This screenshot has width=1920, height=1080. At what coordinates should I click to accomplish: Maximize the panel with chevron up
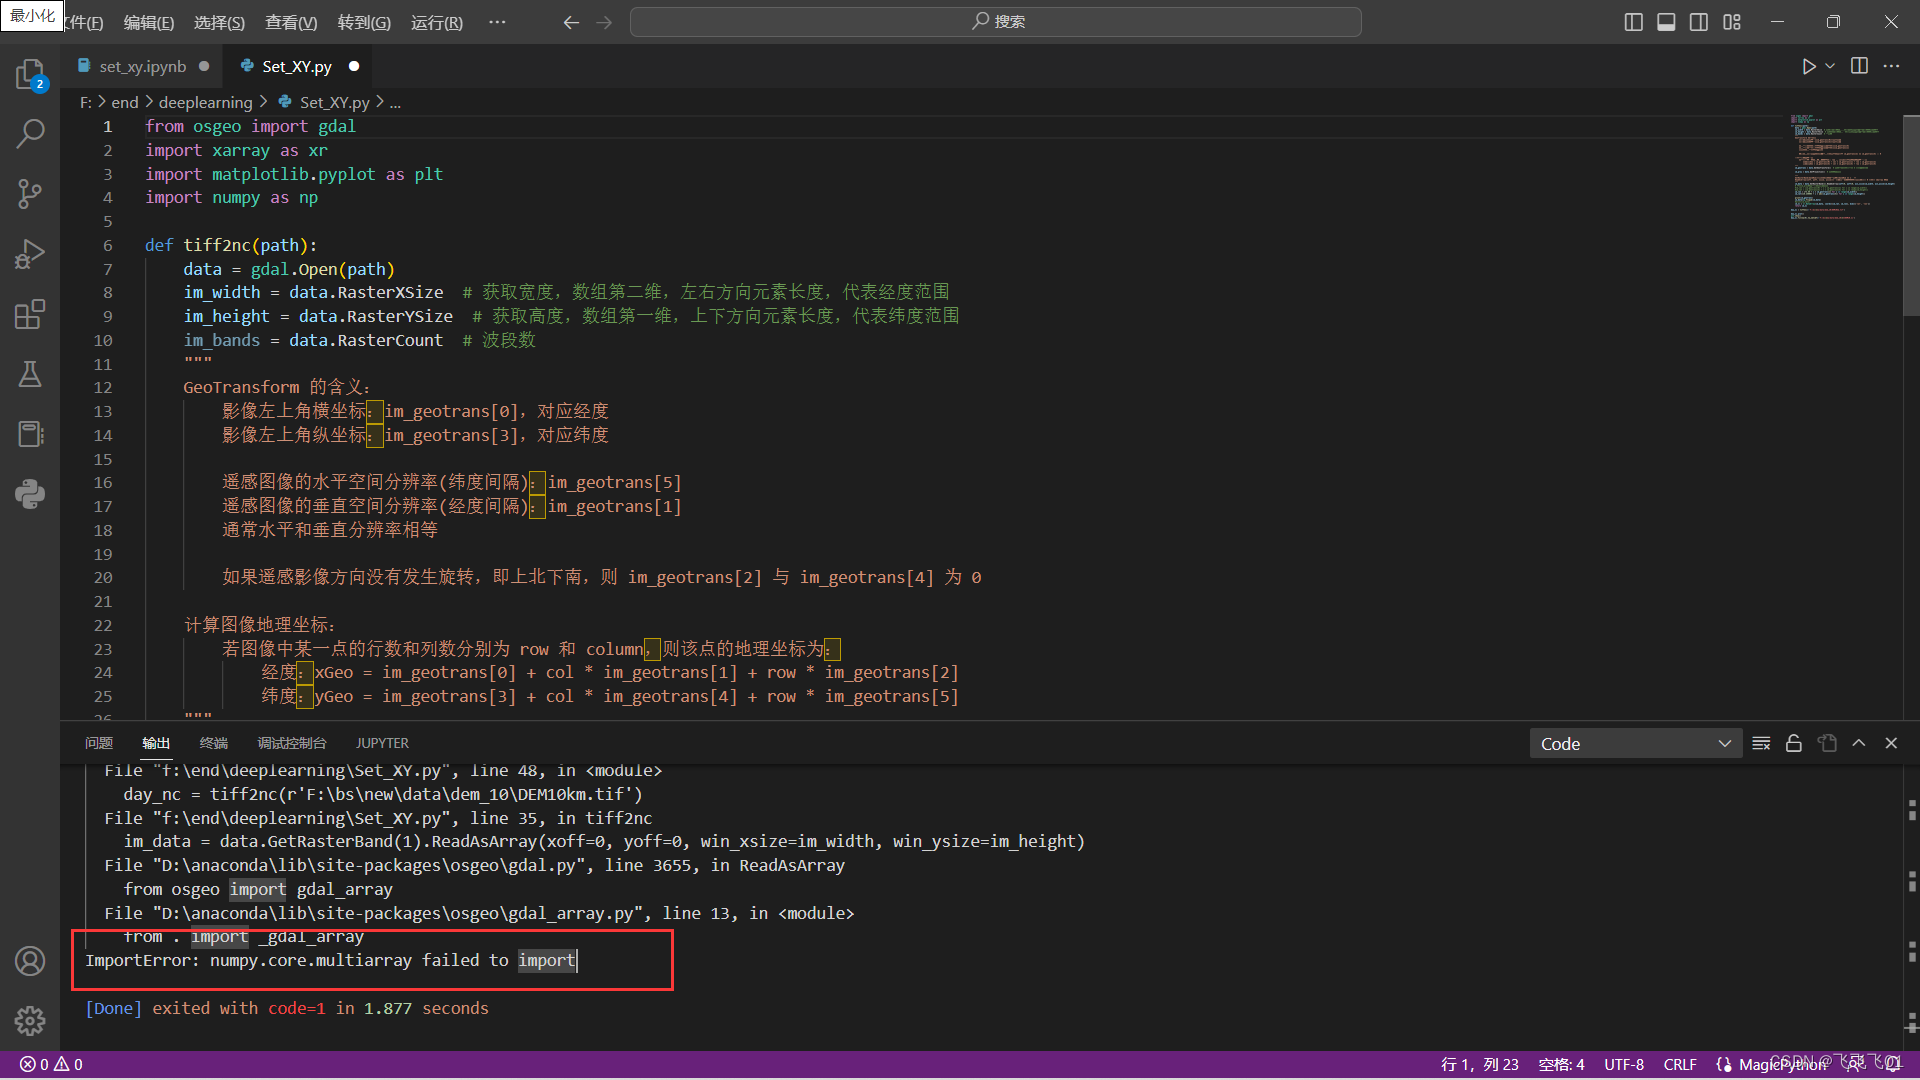(1859, 743)
